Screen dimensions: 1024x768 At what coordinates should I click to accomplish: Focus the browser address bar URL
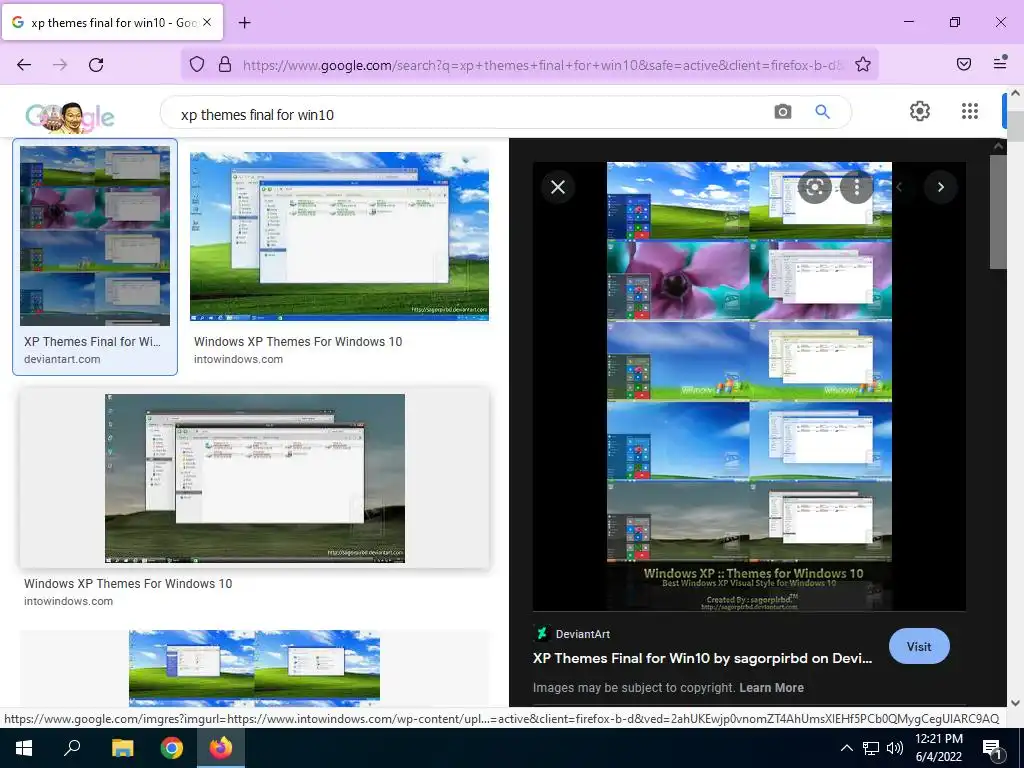542,65
